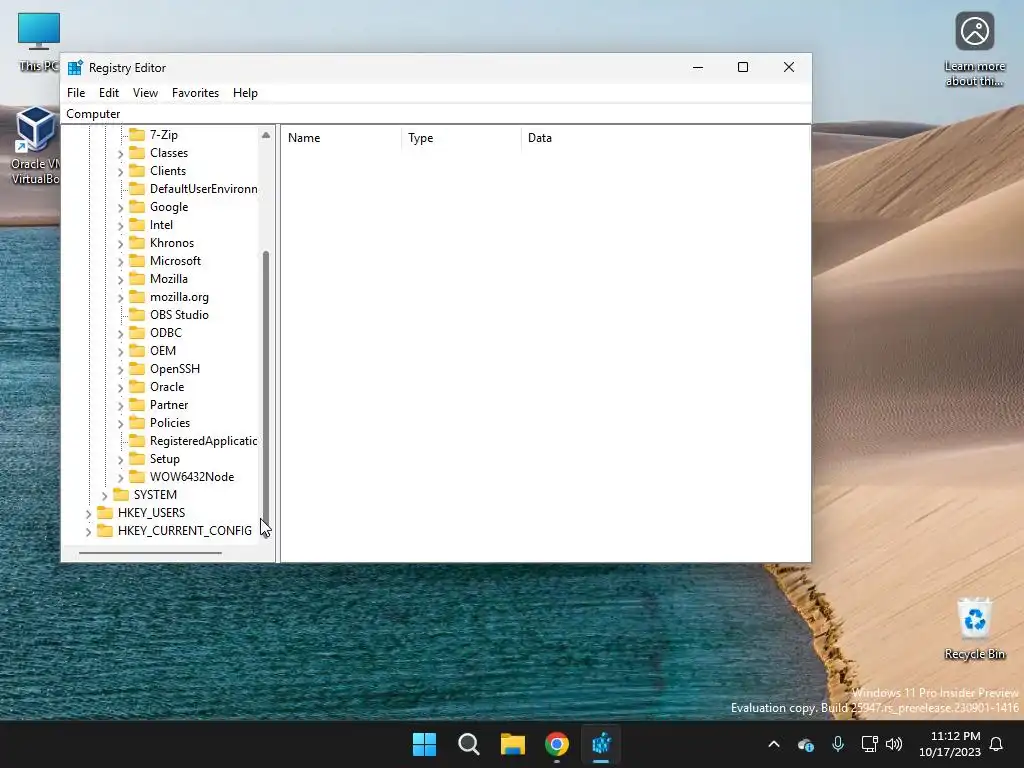
Task: Expand the Policies key
Action: pyautogui.click(x=120, y=424)
